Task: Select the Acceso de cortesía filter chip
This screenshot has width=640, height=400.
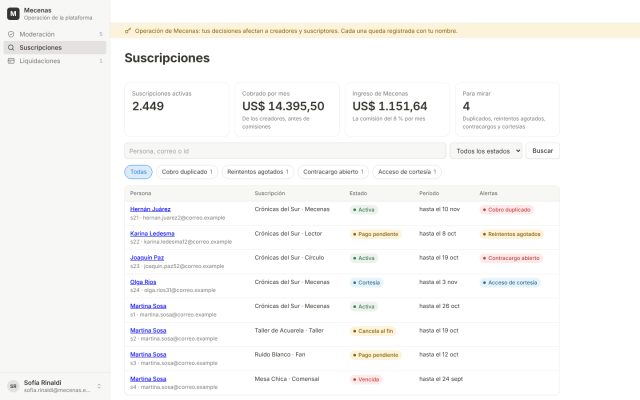Action: (x=407, y=172)
